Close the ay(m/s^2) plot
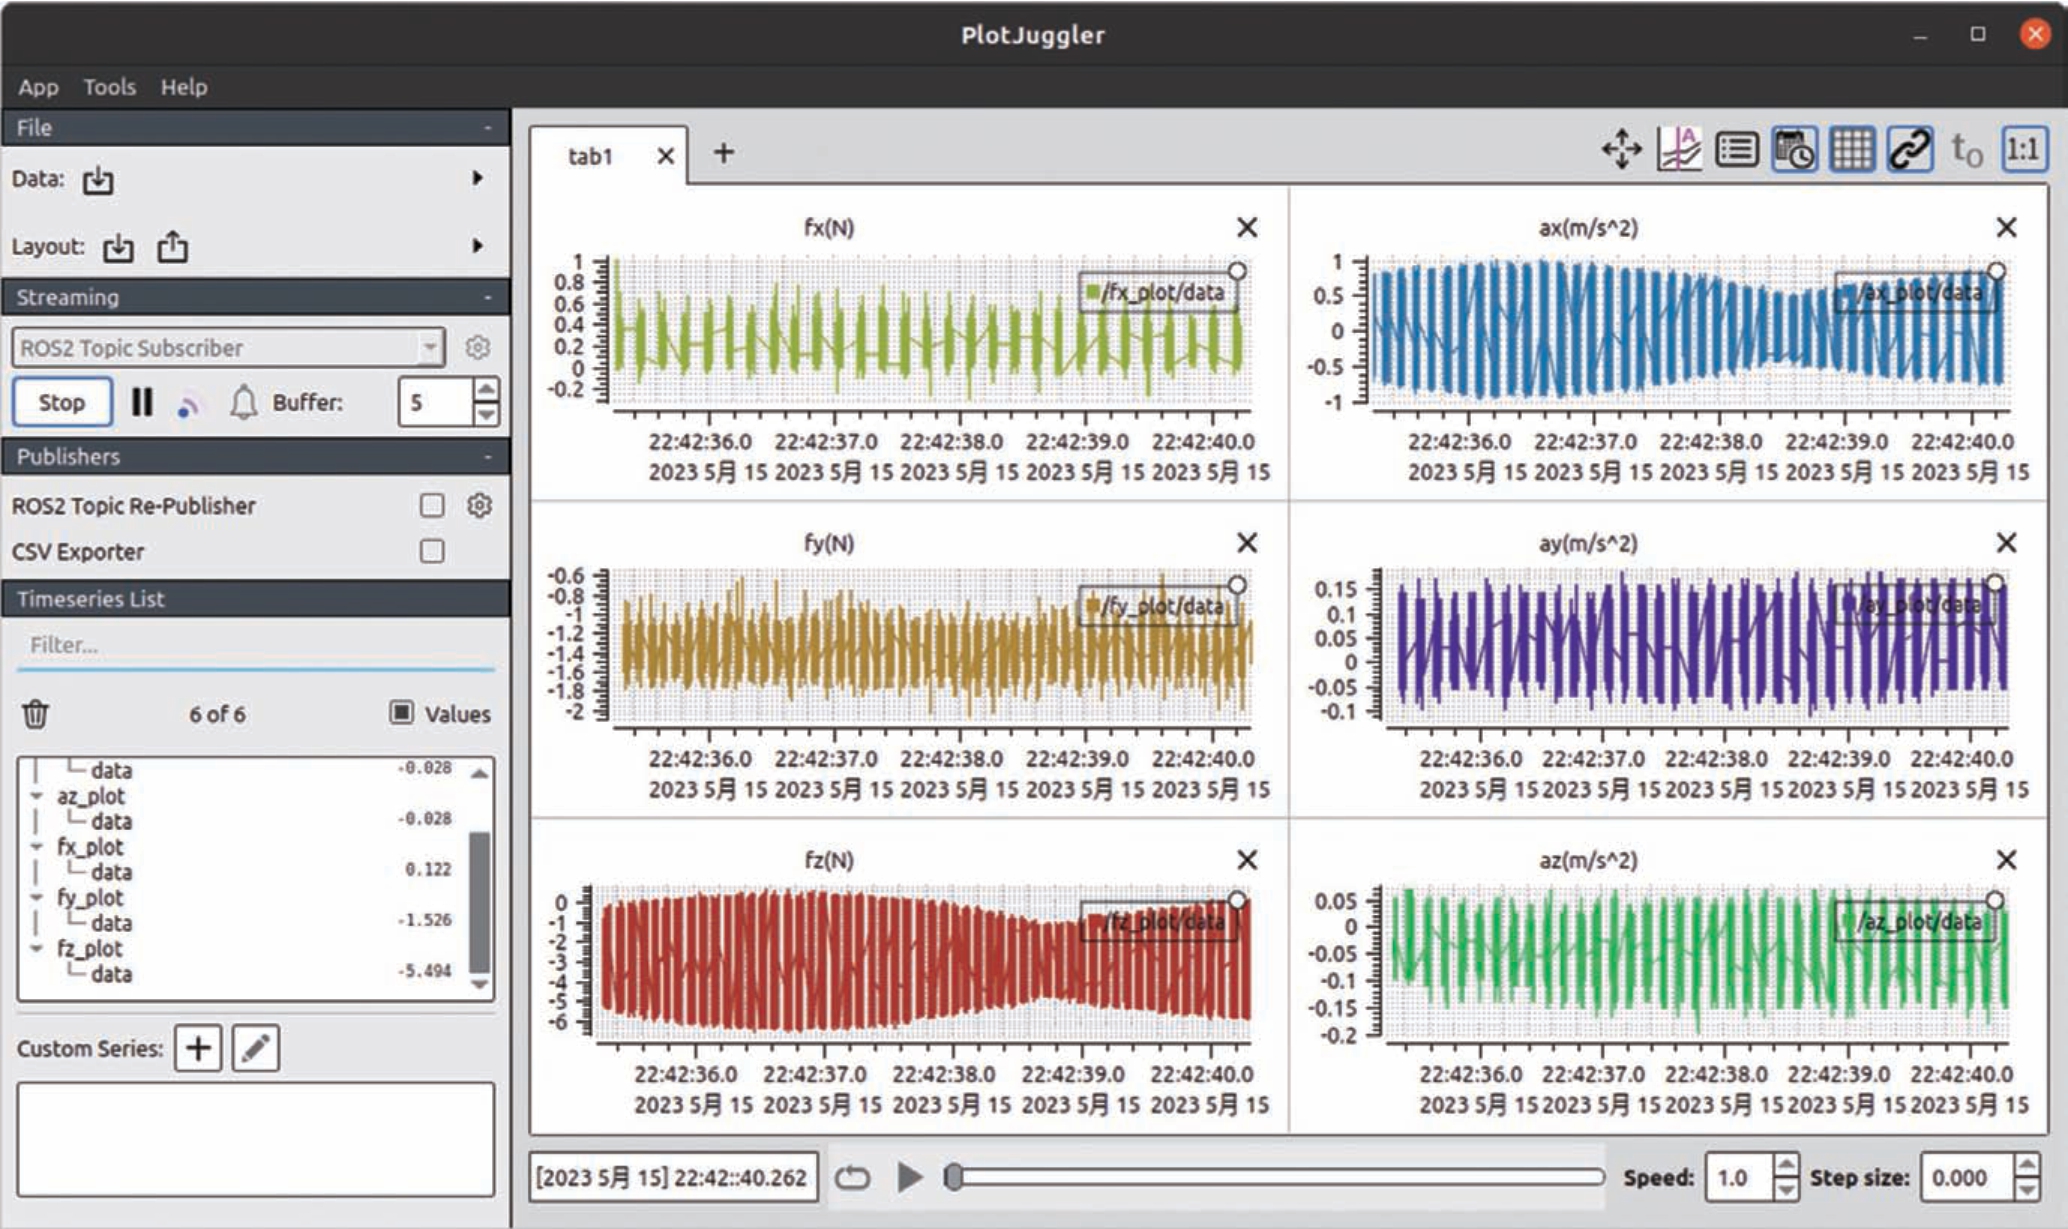This screenshot has height=1229, width=2068. click(2006, 543)
